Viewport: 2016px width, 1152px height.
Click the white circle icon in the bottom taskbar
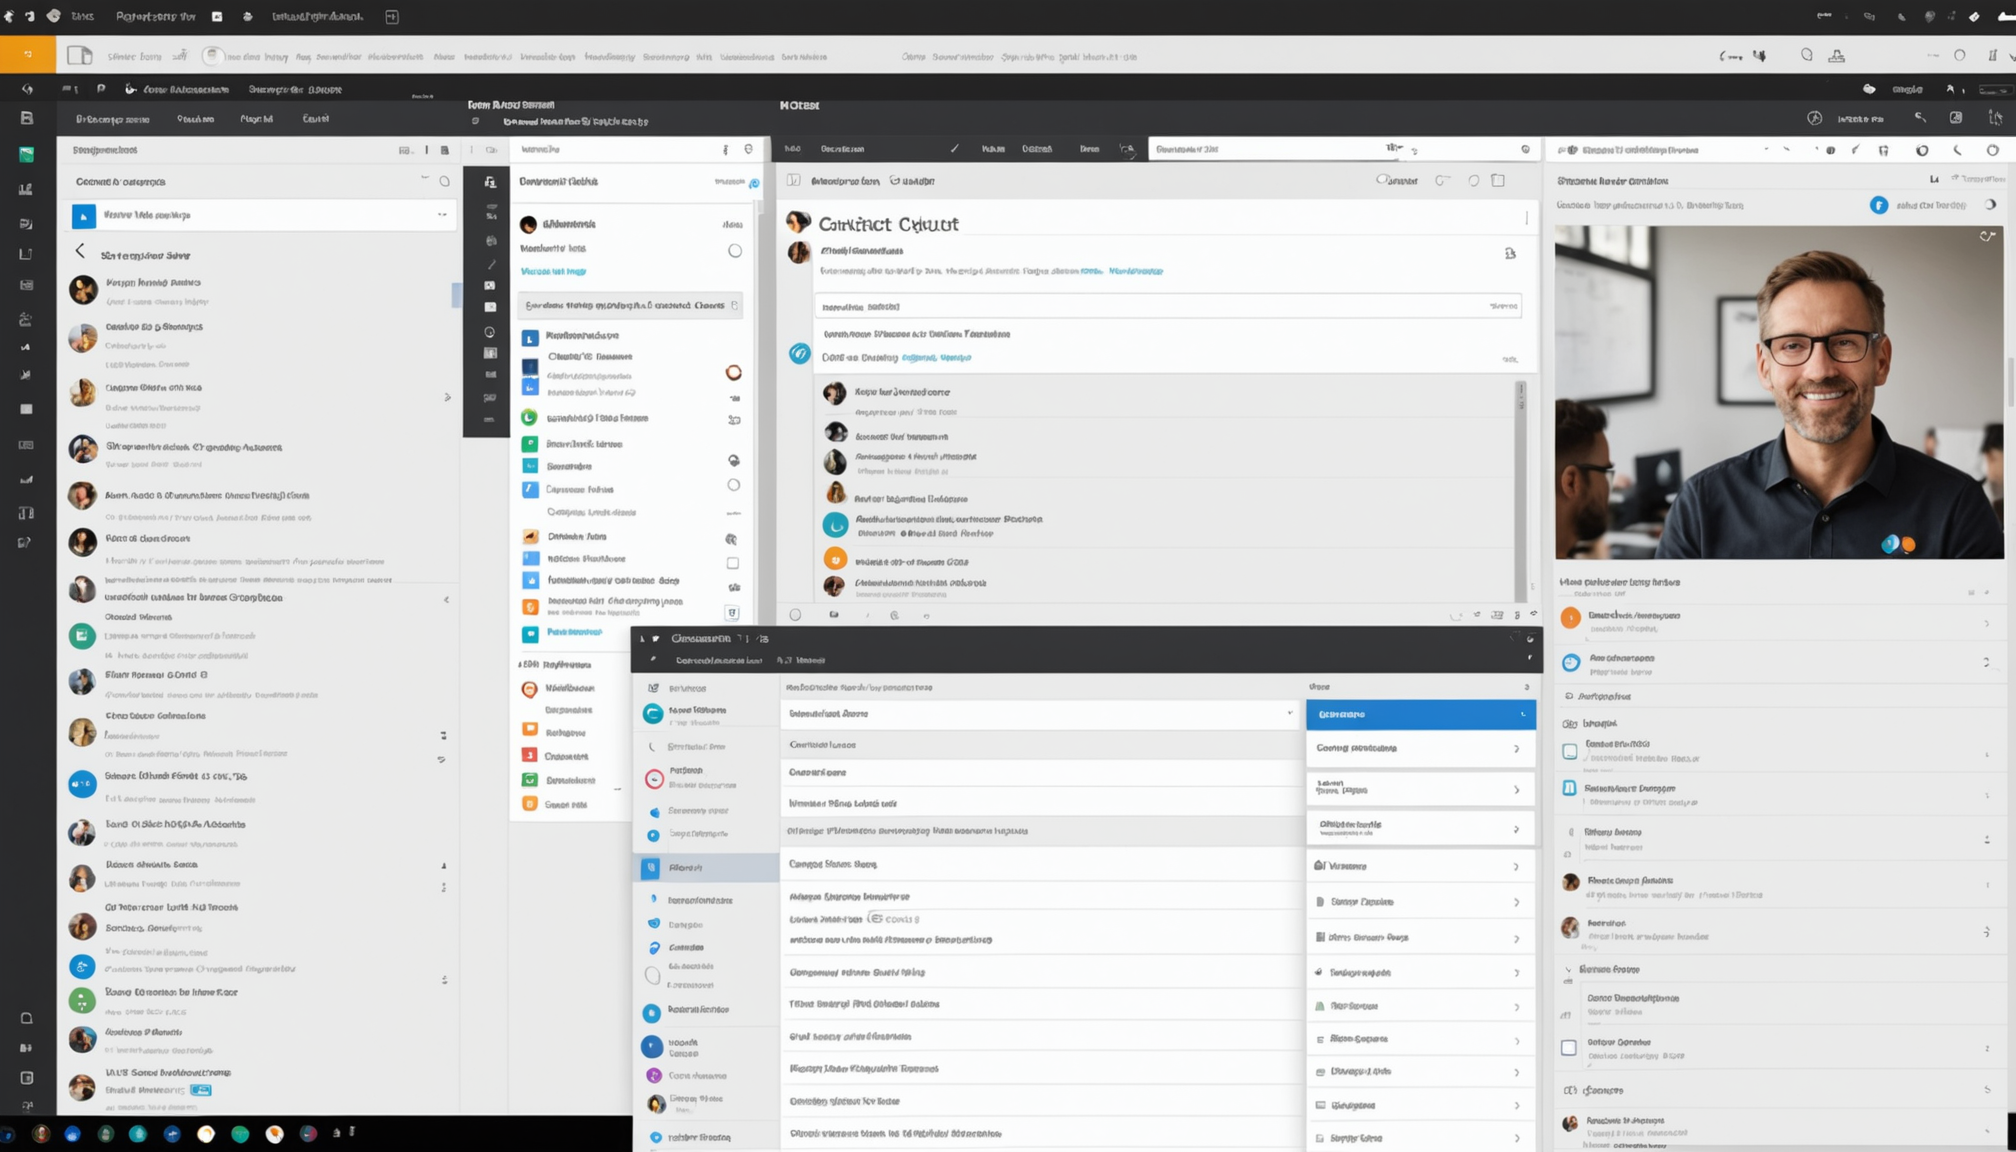tap(206, 1133)
